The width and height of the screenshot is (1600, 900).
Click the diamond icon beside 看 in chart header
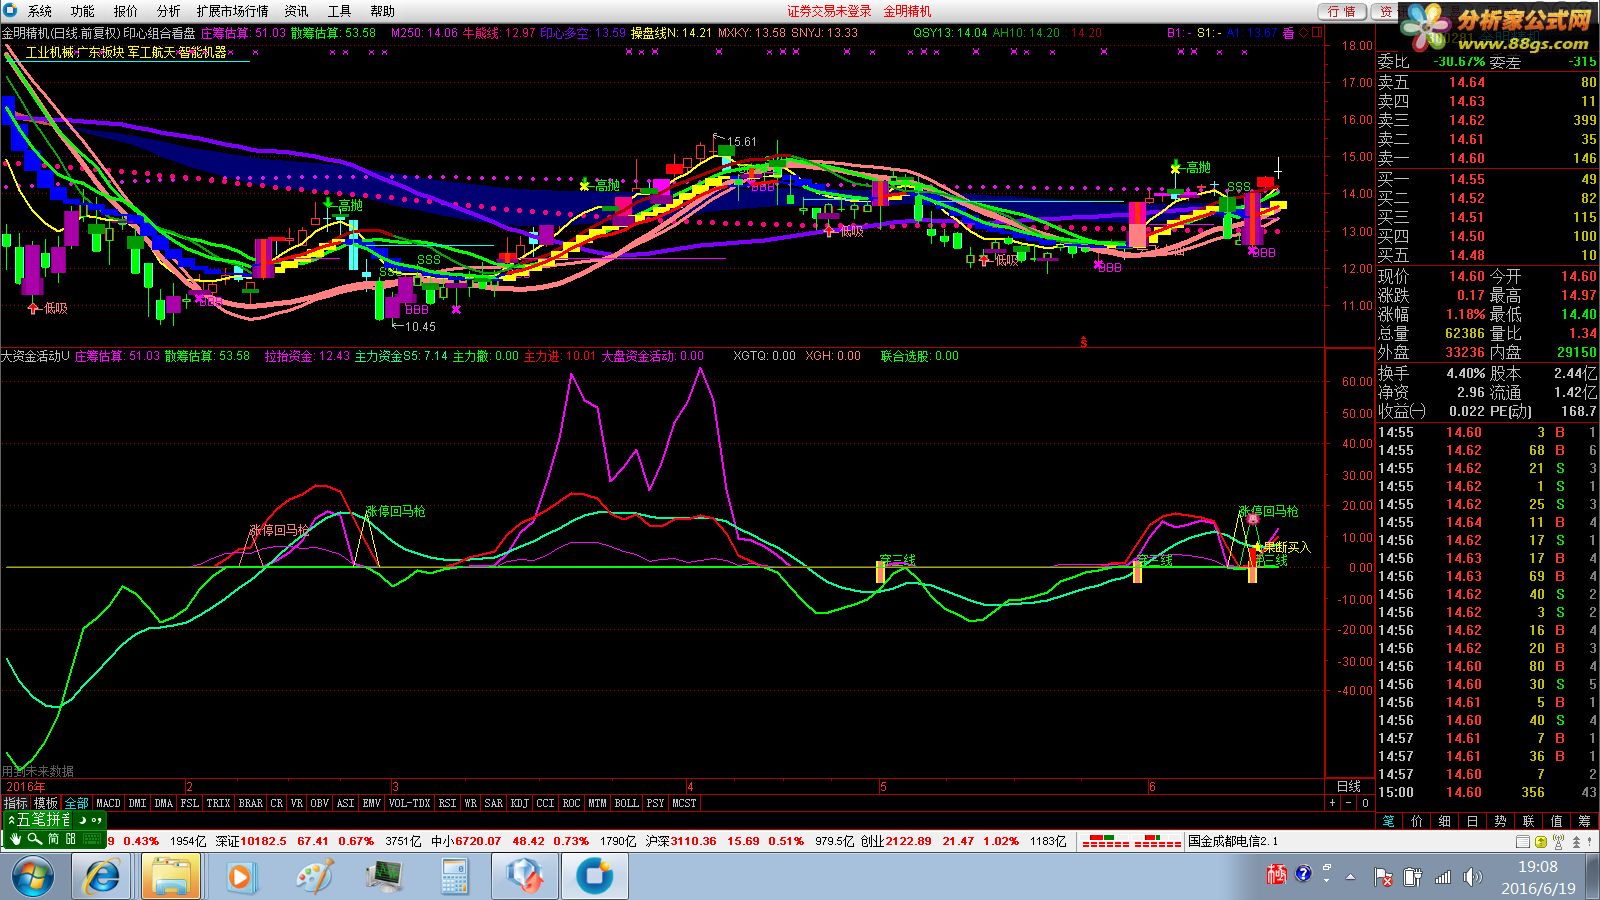click(x=1303, y=33)
